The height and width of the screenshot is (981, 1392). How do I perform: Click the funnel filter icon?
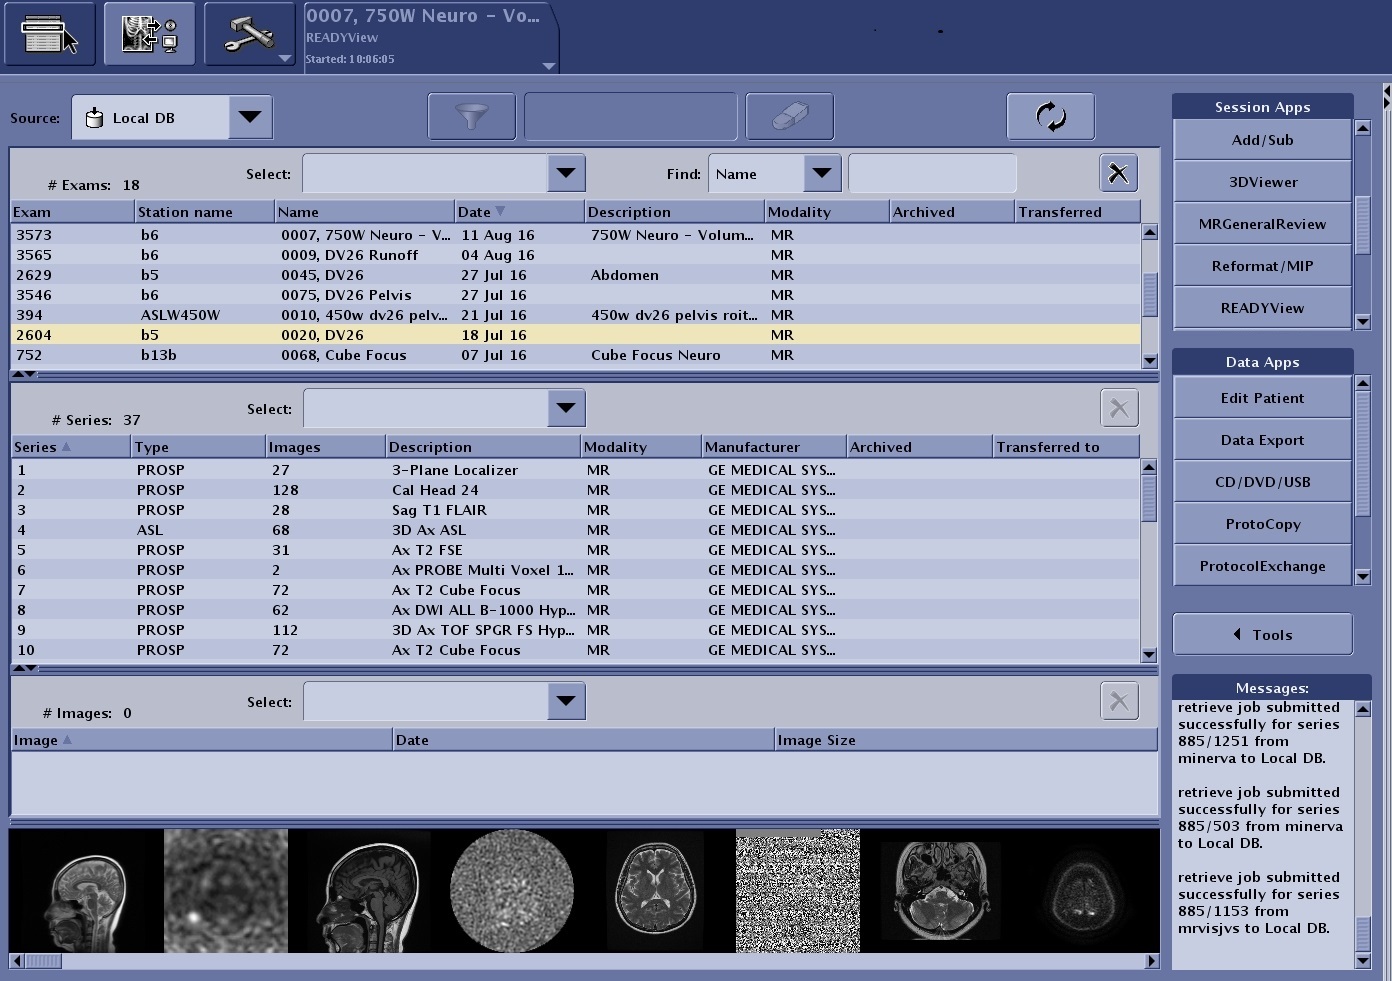472,117
